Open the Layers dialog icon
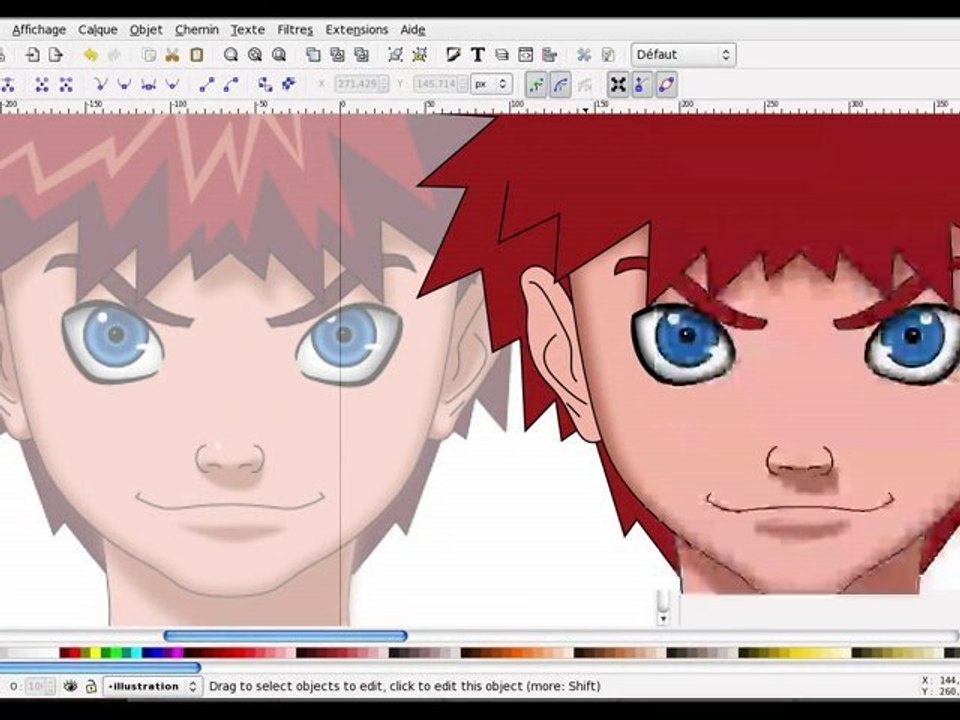This screenshot has width=960, height=720. pos(501,55)
